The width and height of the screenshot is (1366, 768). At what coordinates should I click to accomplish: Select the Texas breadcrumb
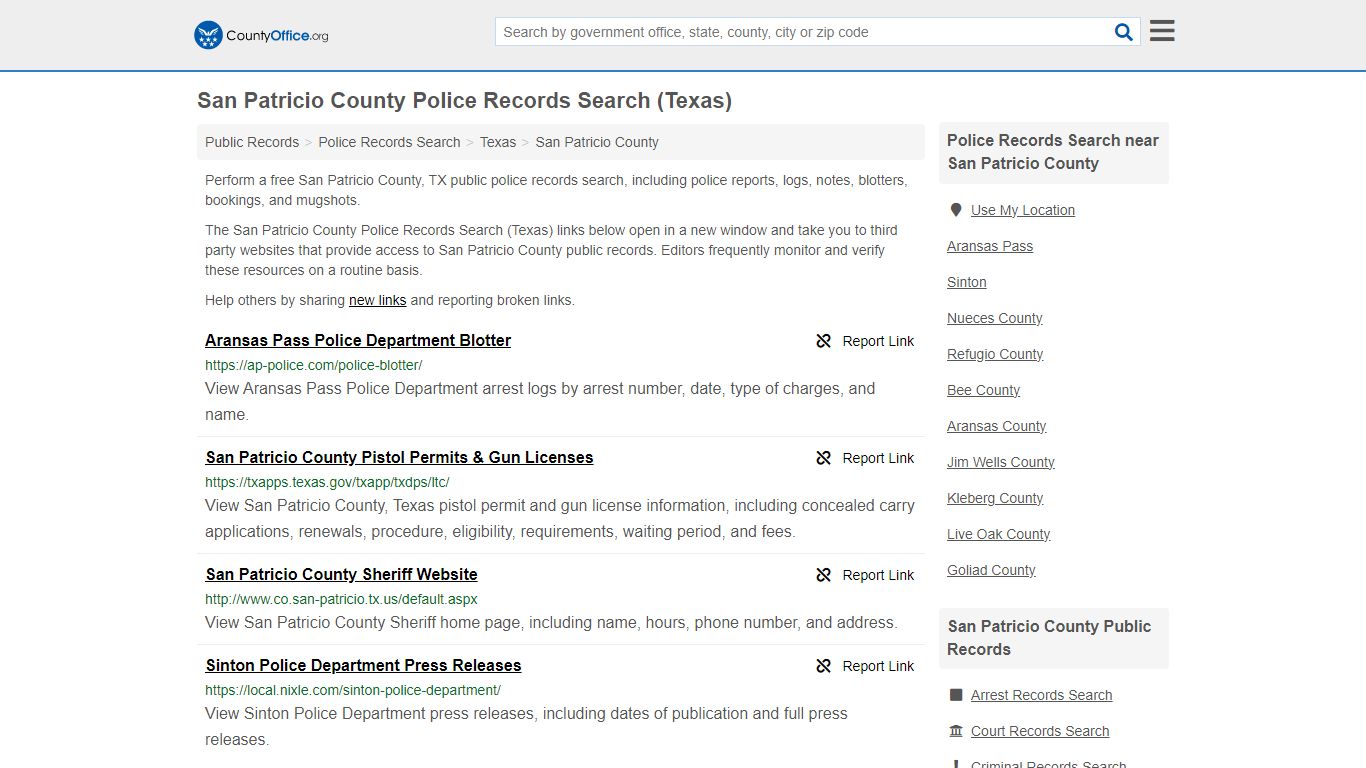498,142
